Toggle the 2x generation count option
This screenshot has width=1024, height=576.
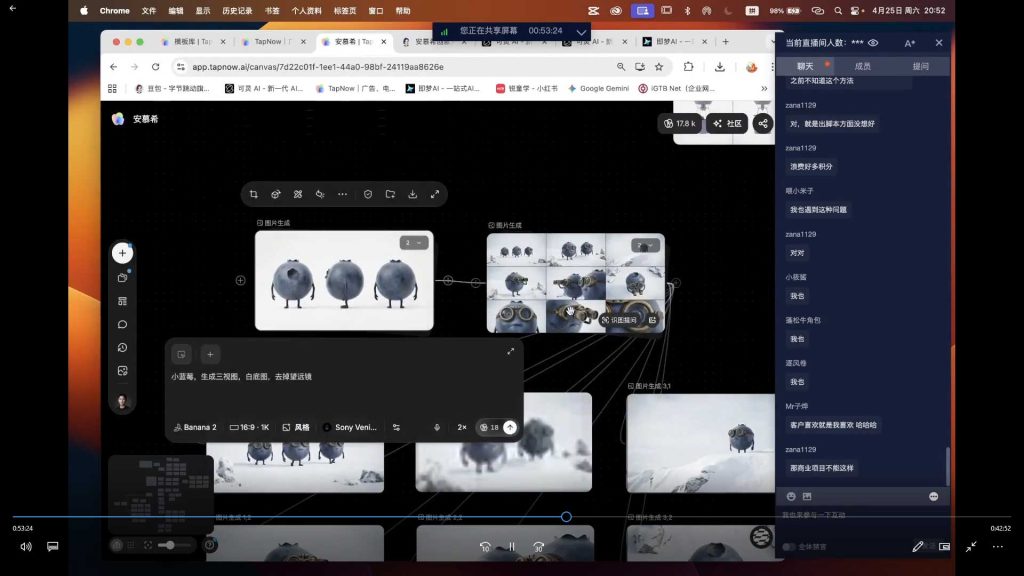tap(462, 427)
